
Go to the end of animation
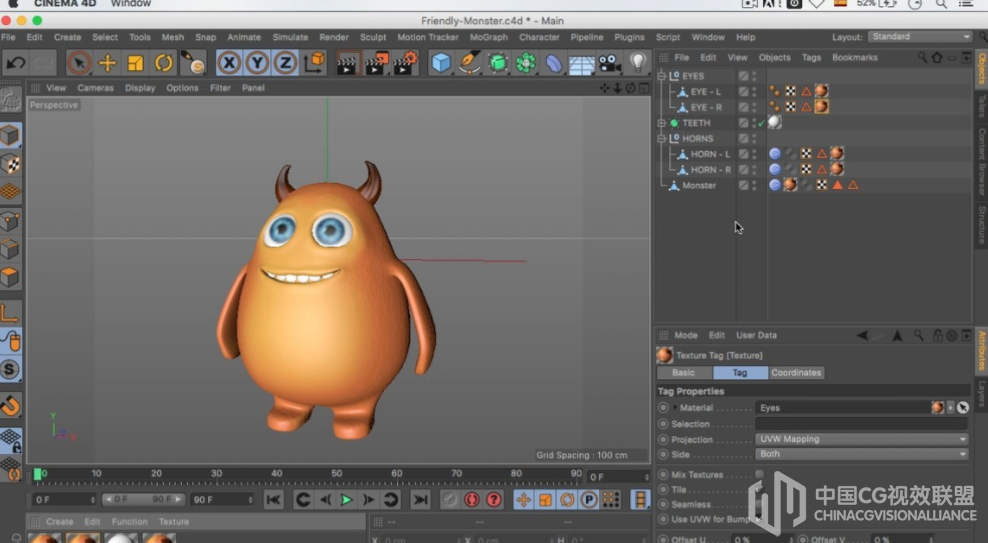420,500
